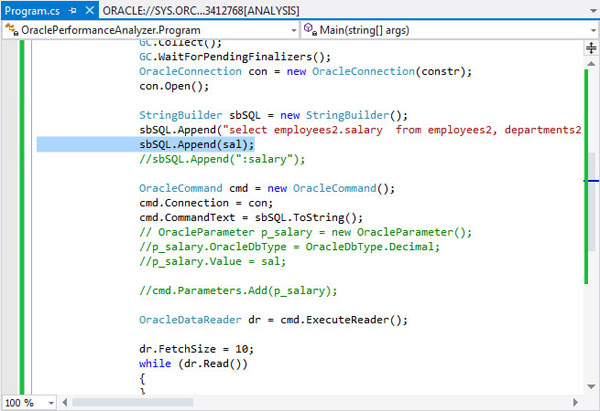
Task: Click the commented //sbSQL.Append(":salary"); line
Action: tap(222, 159)
